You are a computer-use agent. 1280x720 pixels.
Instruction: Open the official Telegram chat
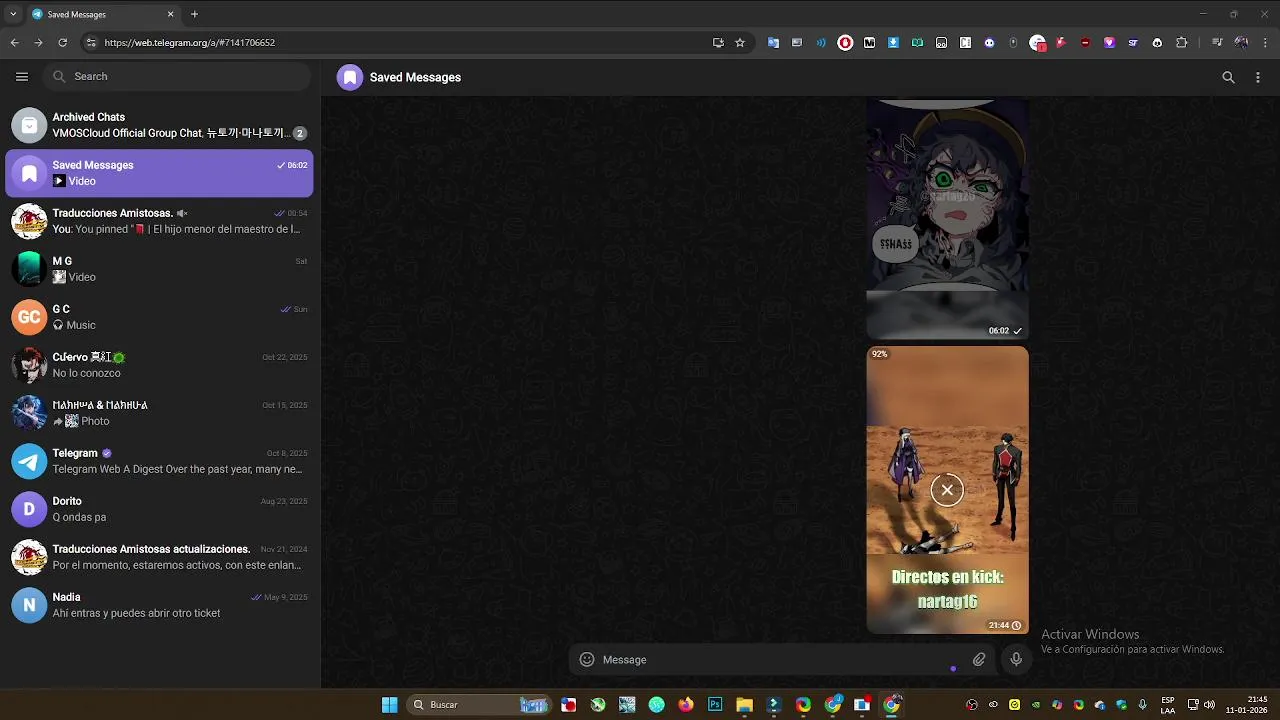pyautogui.click(x=160, y=461)
